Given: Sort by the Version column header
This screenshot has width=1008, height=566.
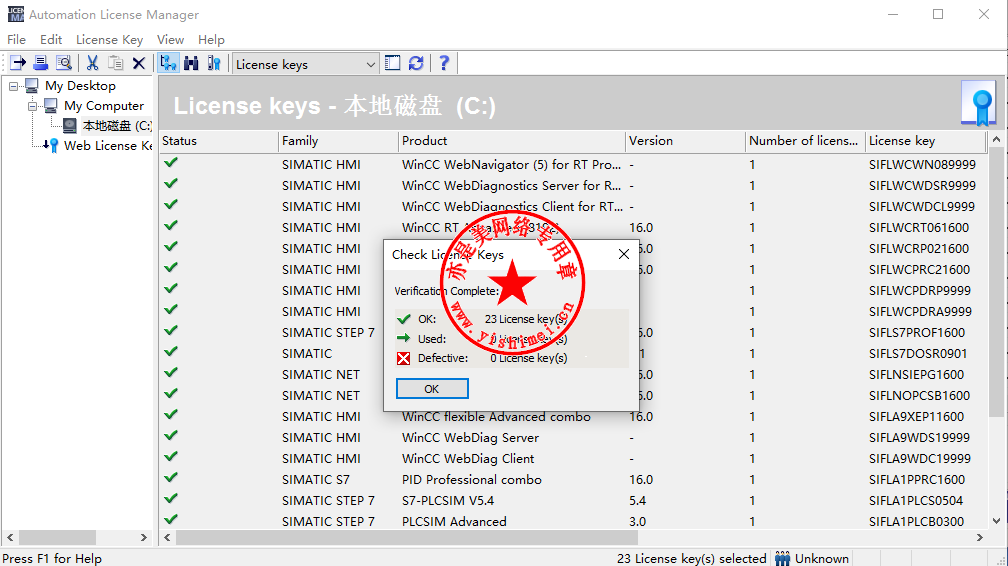Looking at the screenshot, I should tap(685, 141).
